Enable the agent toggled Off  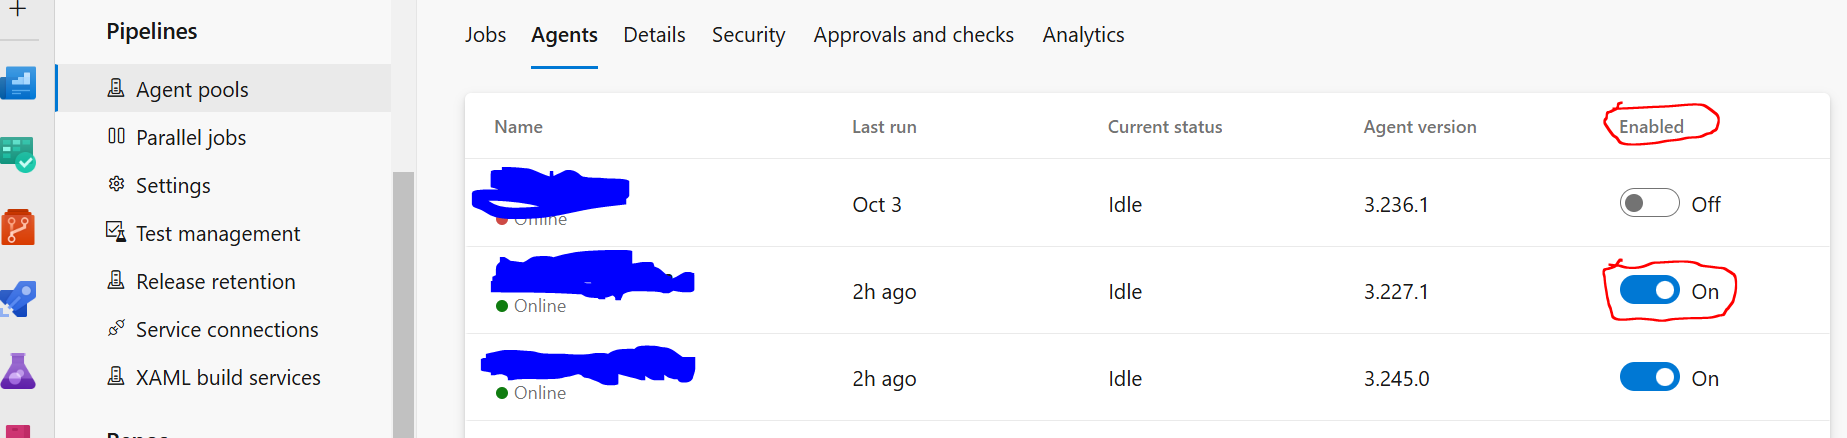[1649, 203]
